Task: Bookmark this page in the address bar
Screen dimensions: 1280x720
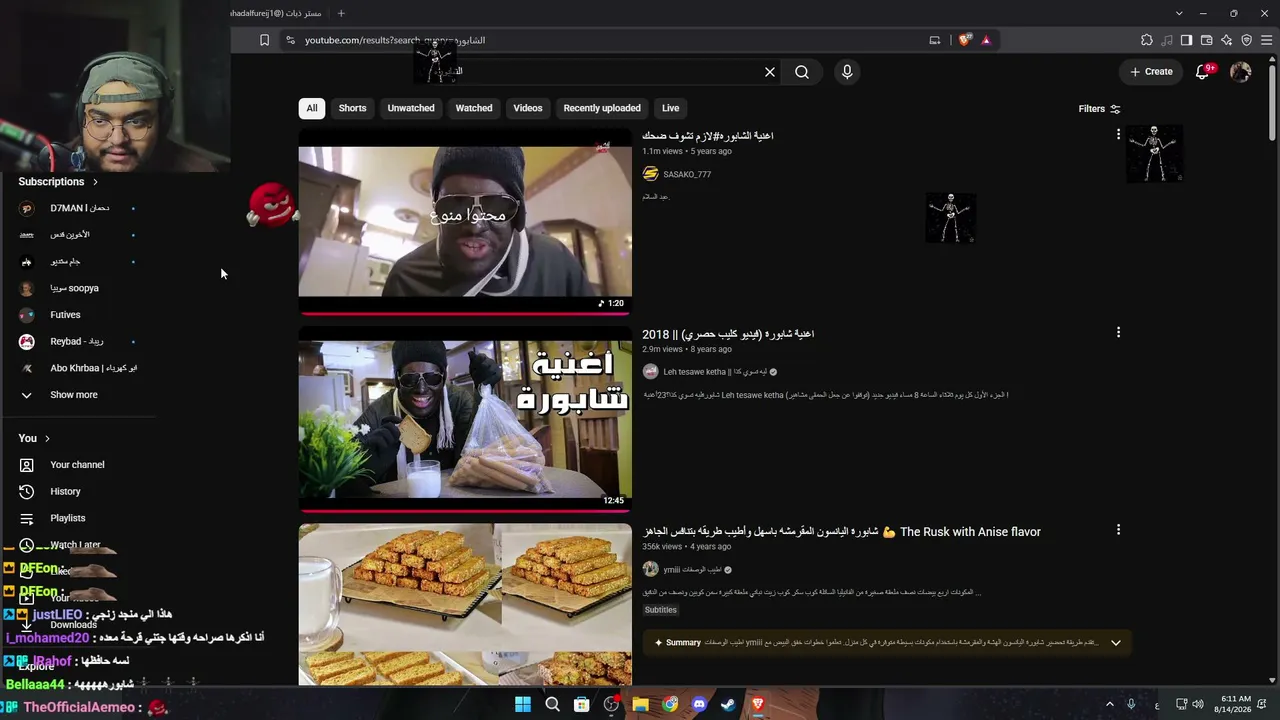Action: click(264, 40)
